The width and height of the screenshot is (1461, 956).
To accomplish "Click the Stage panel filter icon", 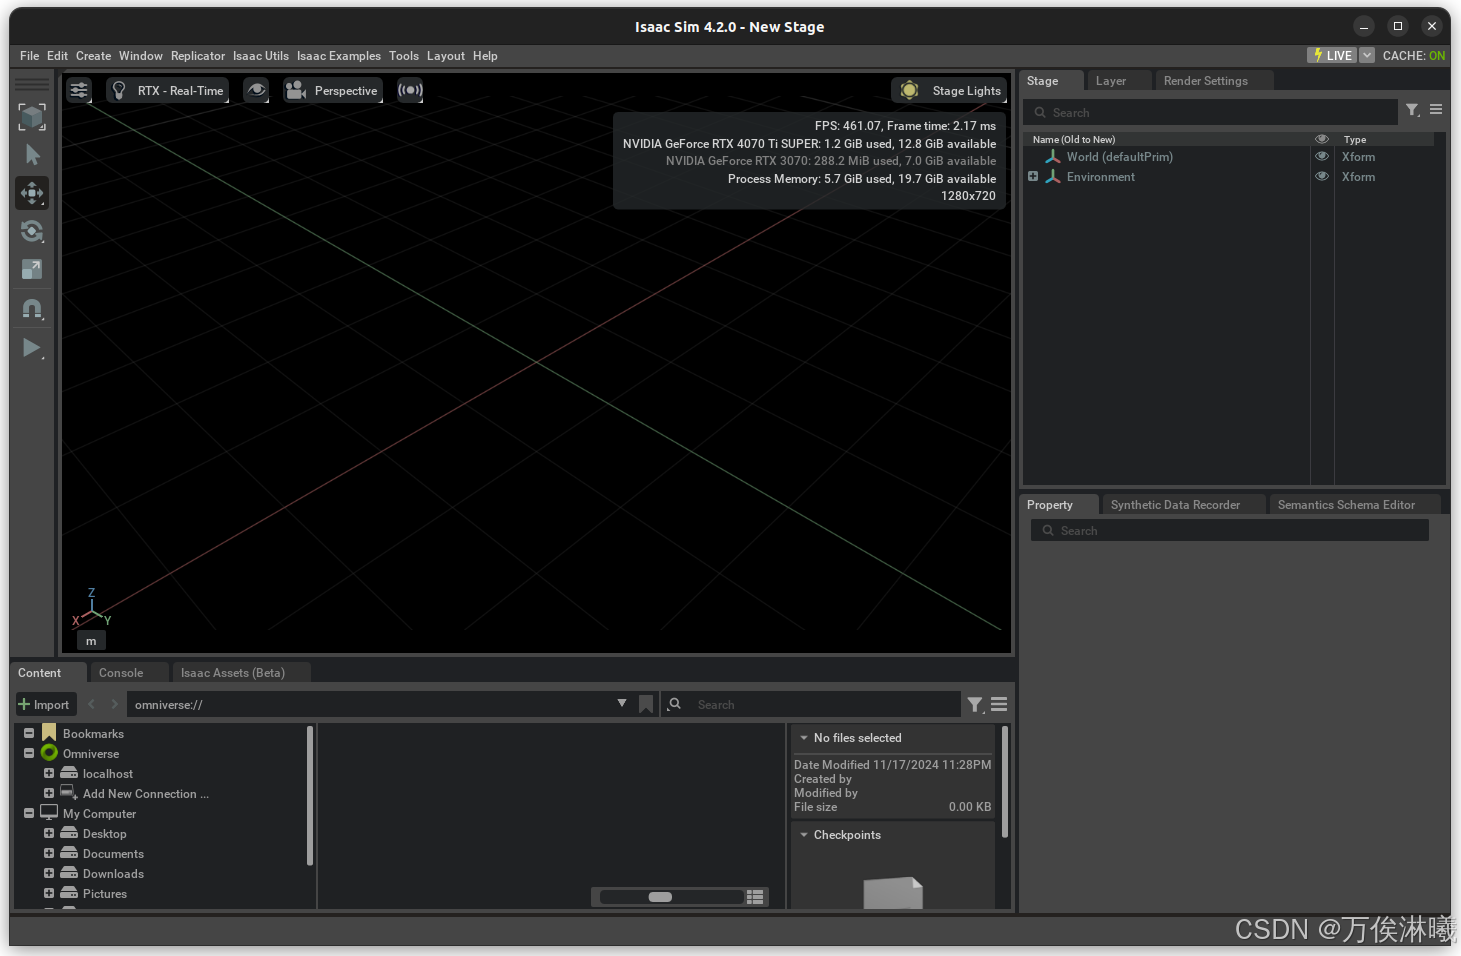I will [x=1413, y=110].
